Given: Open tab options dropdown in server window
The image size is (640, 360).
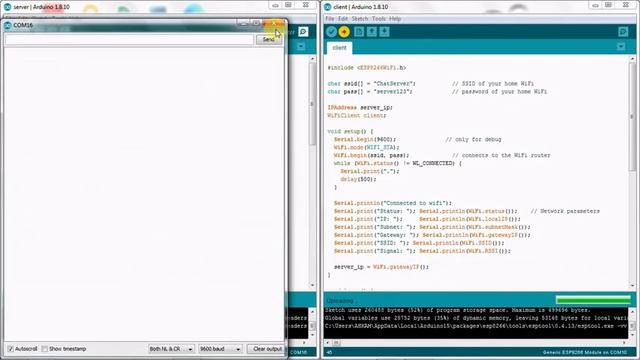Looking at the screenshot, I should 301,47.
